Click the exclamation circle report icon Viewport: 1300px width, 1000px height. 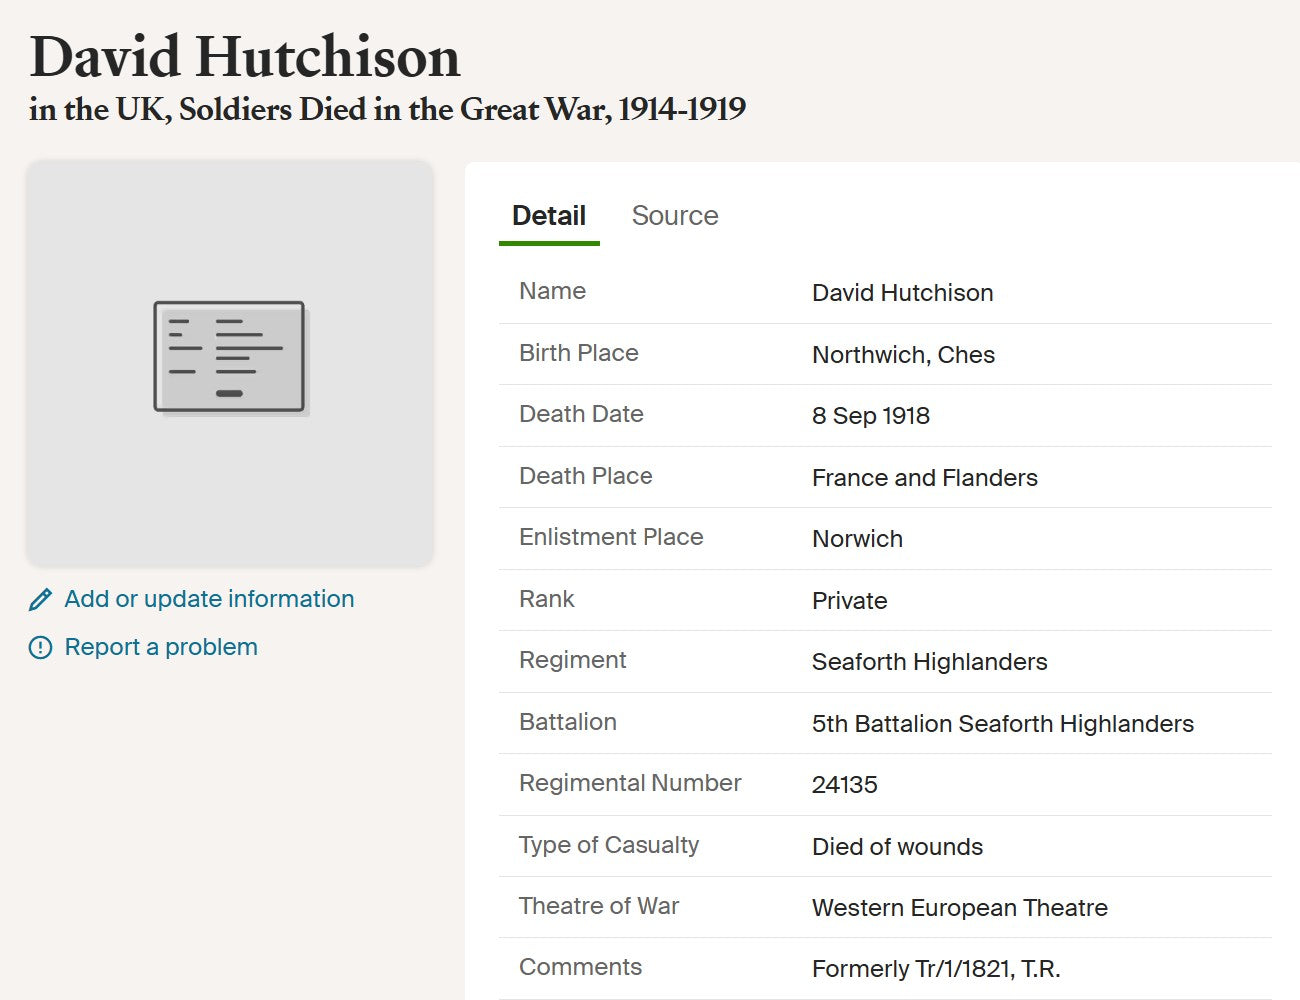(40, 648)
